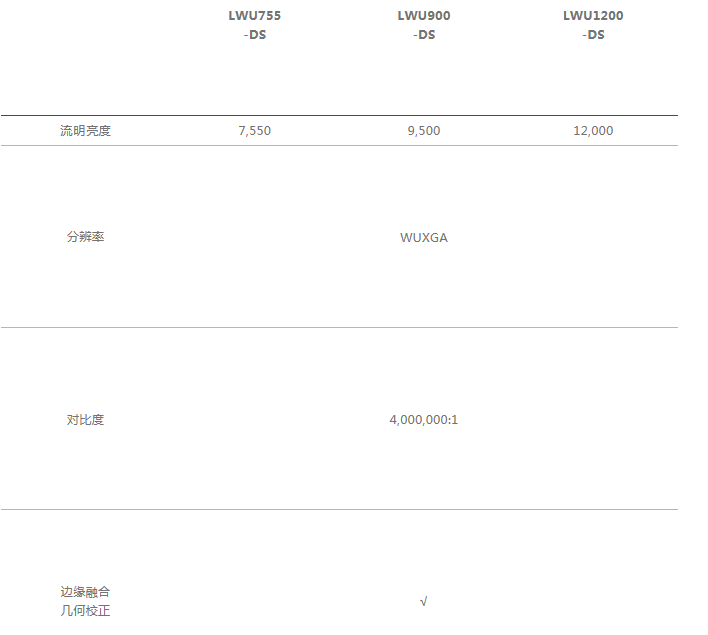The image size is (708, 635).
Task: Select the WUXGA resolution value
Action: 423,237
